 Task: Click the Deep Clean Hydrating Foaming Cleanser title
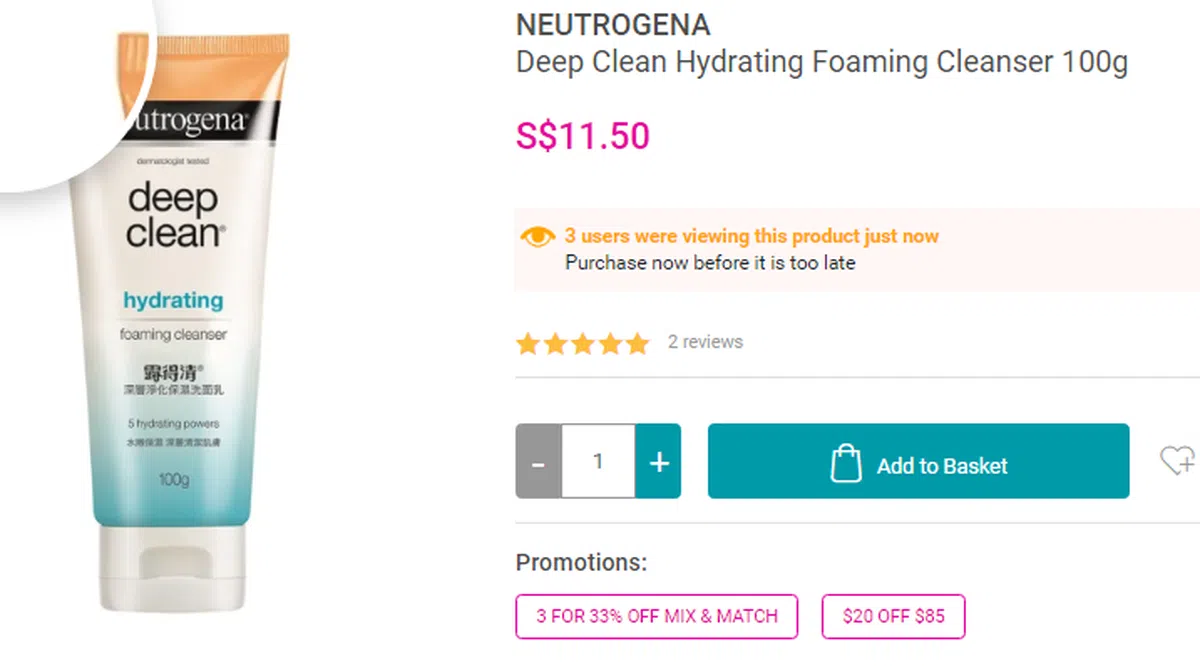pos(821,62)
